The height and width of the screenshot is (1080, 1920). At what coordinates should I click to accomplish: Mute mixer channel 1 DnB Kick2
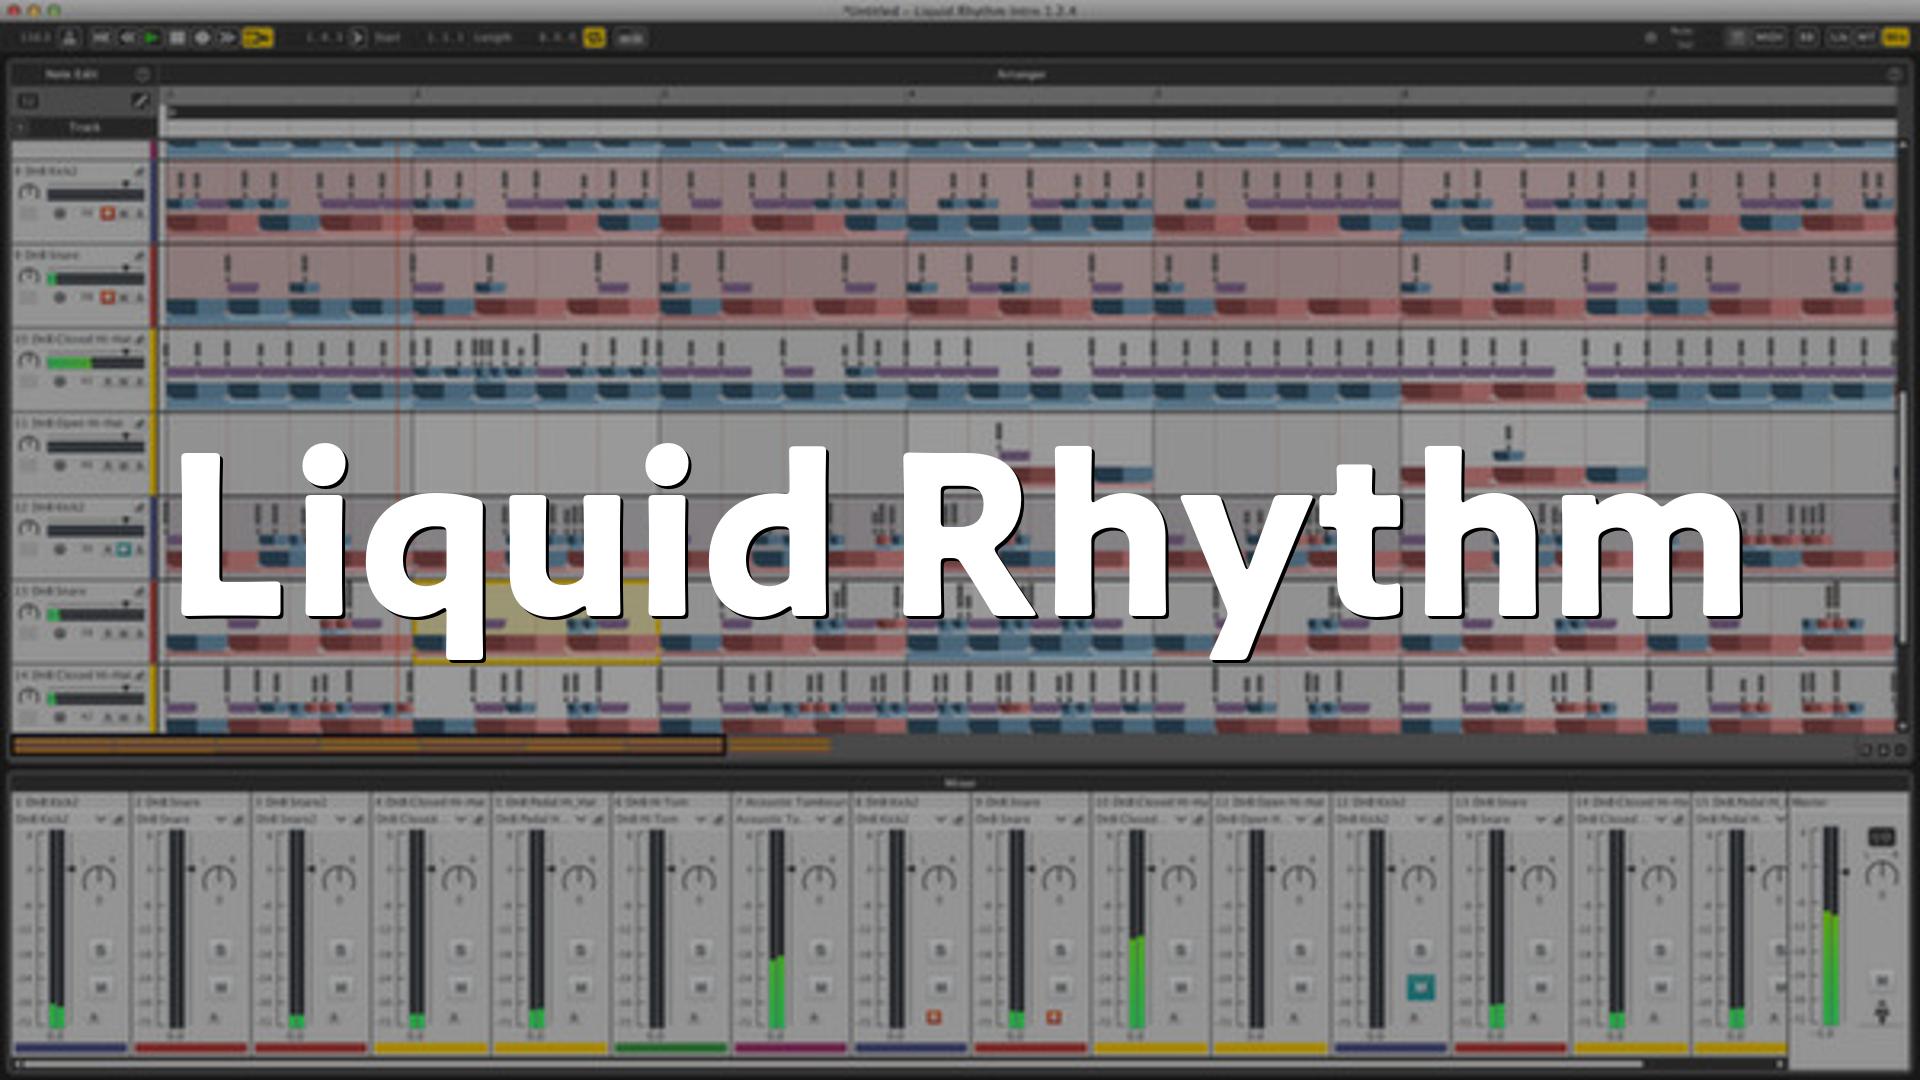tap(100, 987)
